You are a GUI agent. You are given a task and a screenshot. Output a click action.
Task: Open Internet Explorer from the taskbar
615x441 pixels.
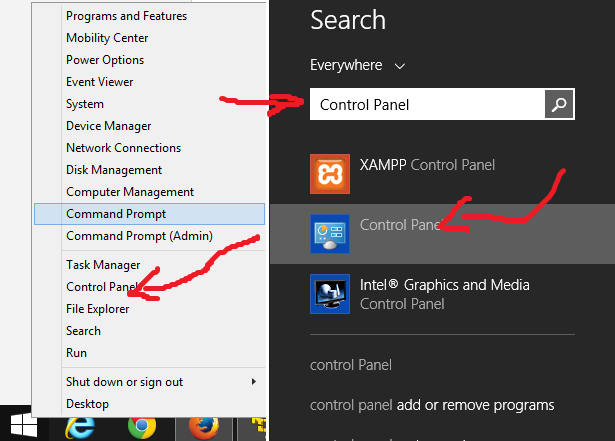(x=79, y=427)
